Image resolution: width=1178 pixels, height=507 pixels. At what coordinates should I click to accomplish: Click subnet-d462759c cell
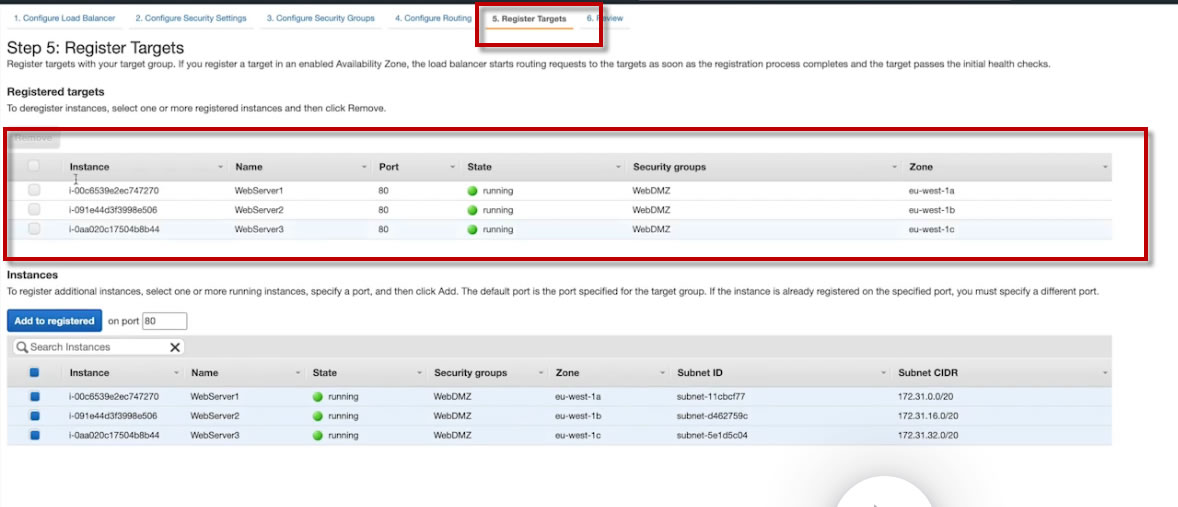(x=712, y=415)
